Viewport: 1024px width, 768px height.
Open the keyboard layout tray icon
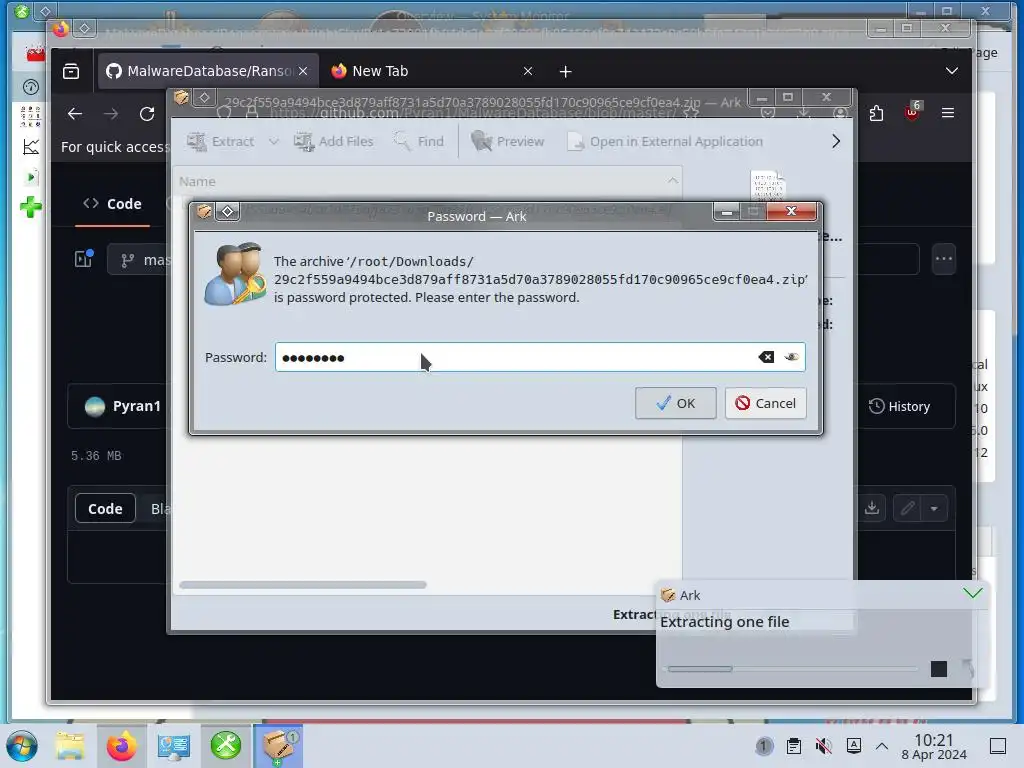point(854,746)
